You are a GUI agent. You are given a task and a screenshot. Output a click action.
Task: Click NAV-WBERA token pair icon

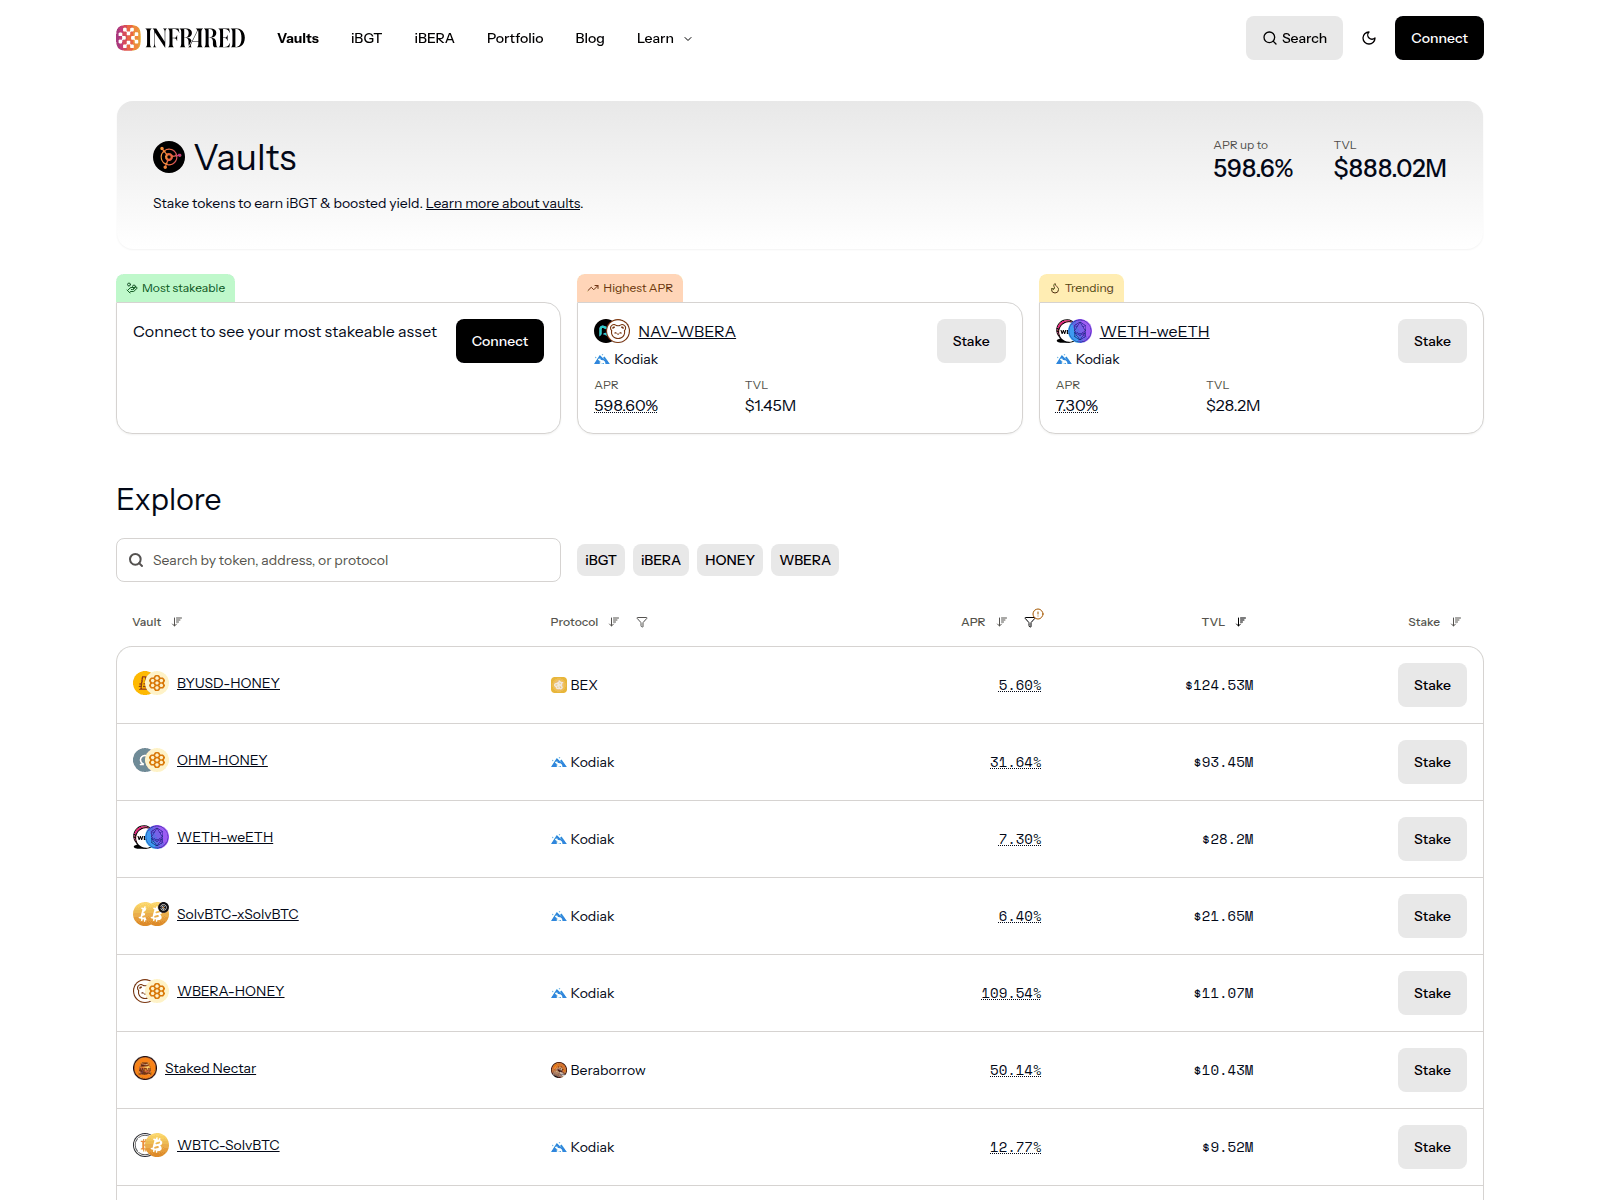pos(612,331)
